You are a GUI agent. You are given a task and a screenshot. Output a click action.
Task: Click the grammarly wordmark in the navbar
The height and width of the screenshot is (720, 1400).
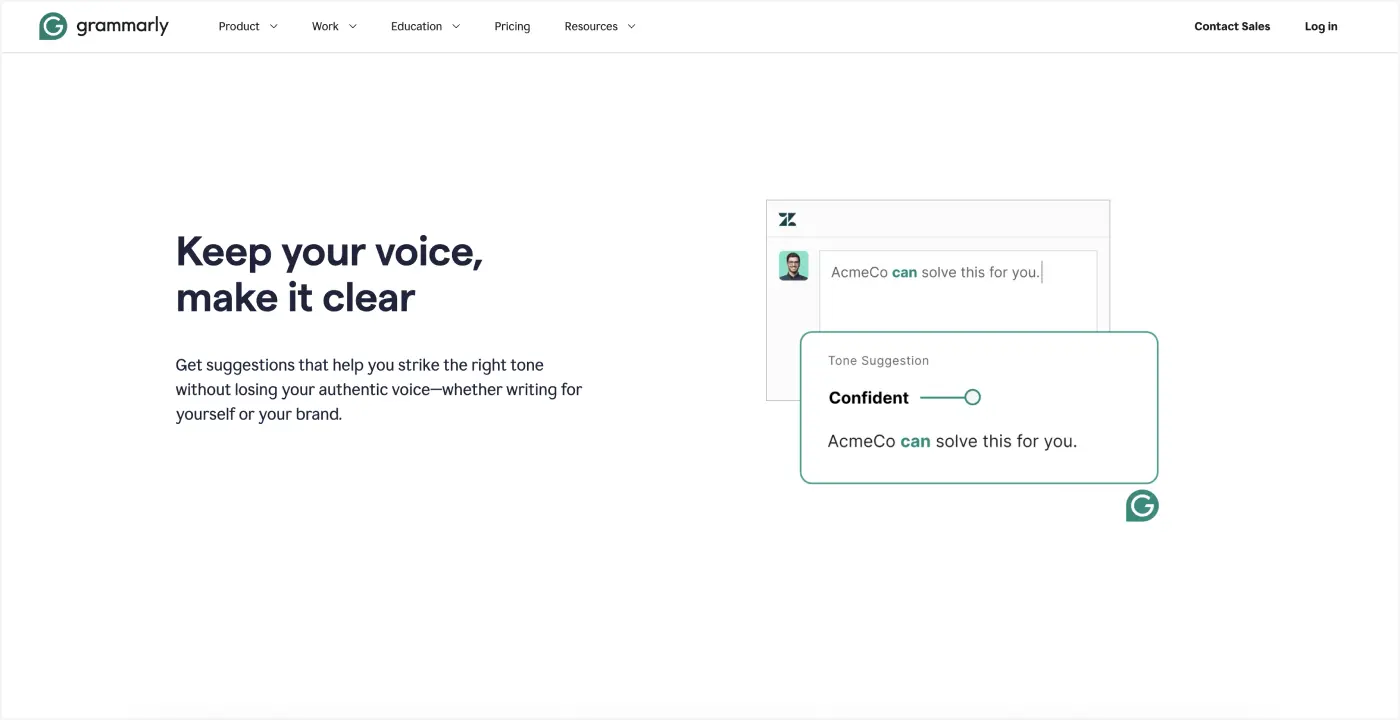click(x=120, y=25)
